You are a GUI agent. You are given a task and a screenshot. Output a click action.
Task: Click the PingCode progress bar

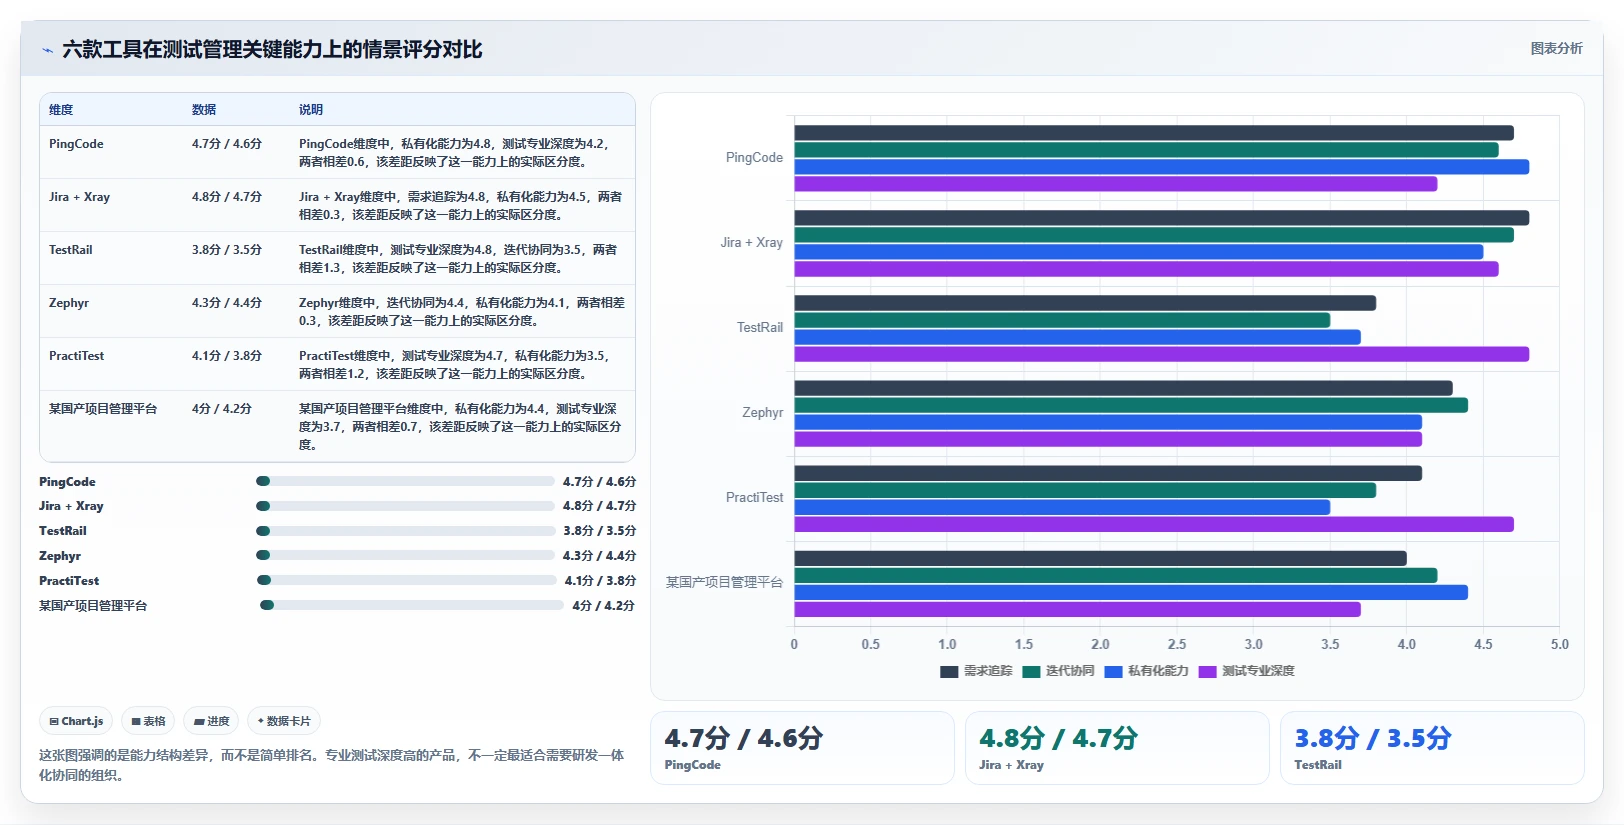(405, 481)
